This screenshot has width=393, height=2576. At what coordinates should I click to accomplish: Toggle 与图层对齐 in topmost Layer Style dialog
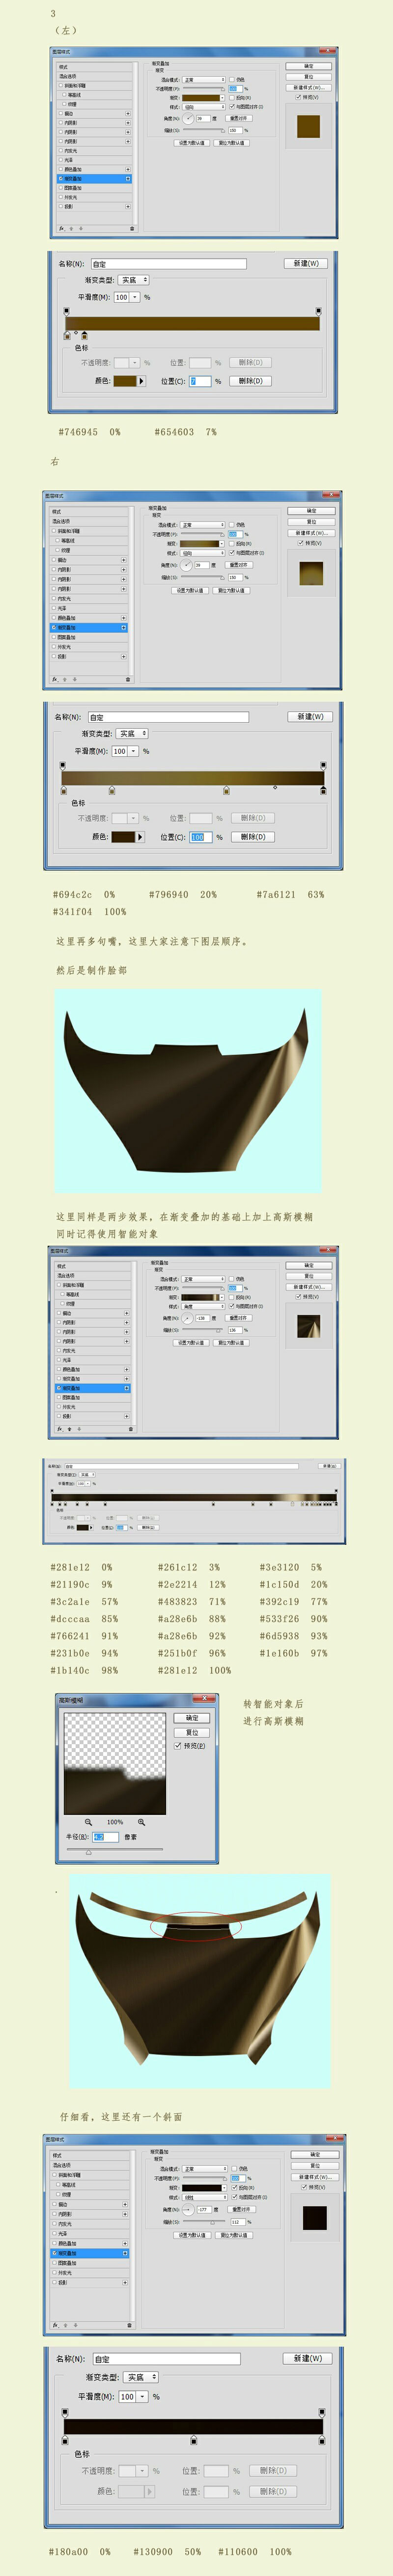coord(232,106)
